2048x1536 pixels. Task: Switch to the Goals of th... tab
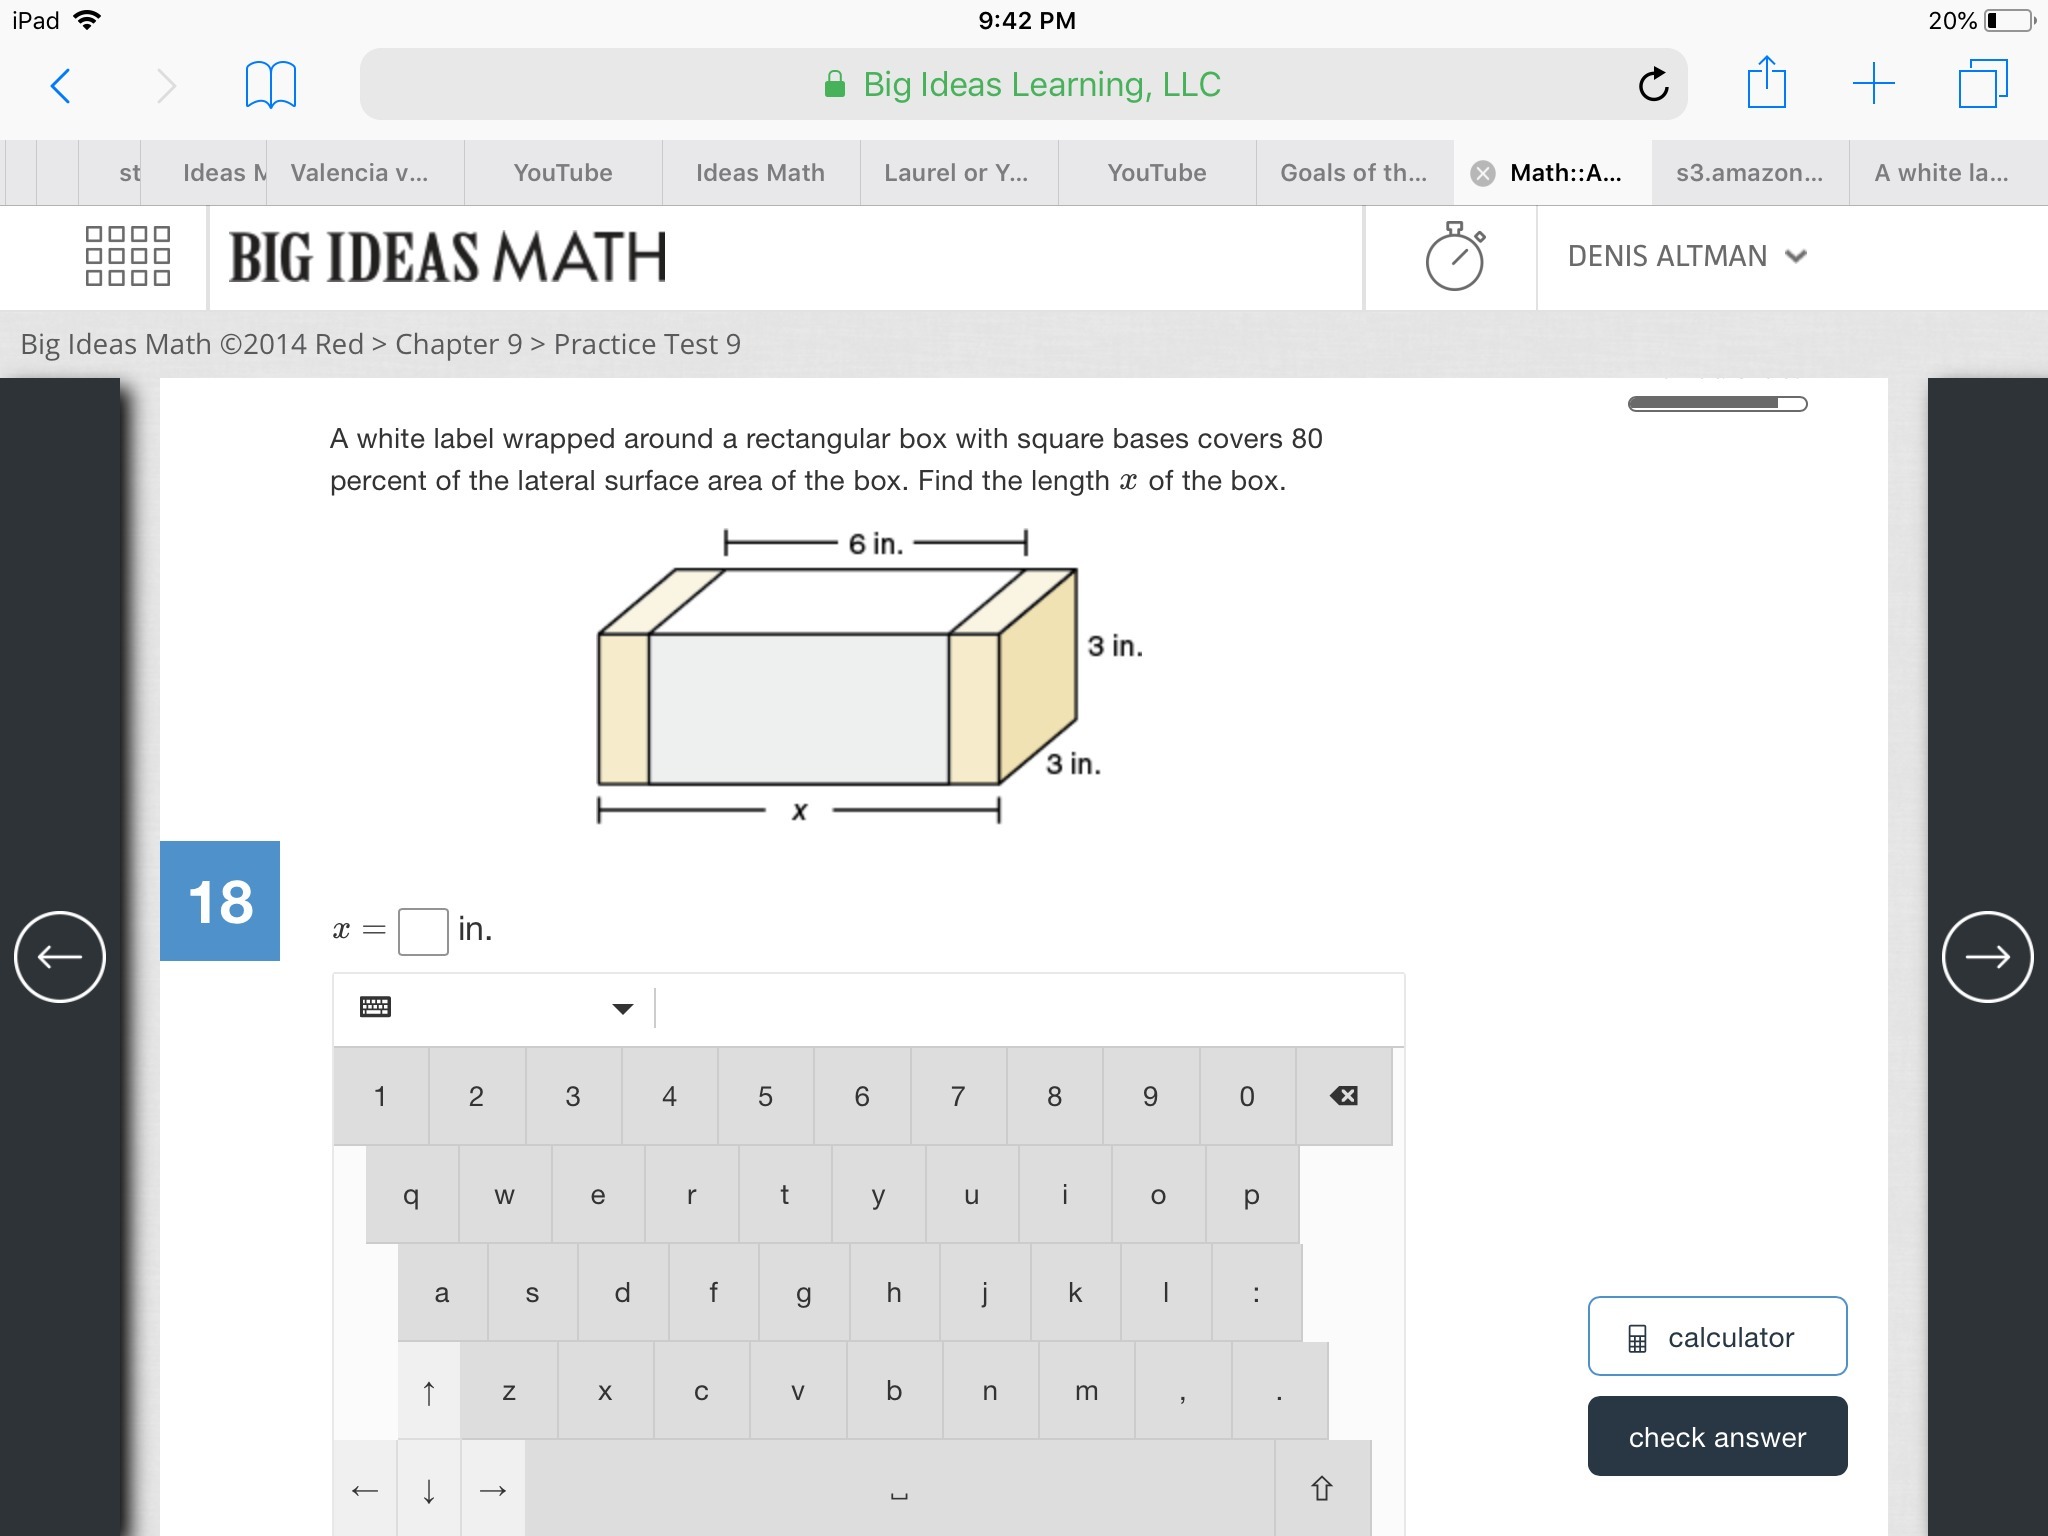click(x=1353, y=173)
